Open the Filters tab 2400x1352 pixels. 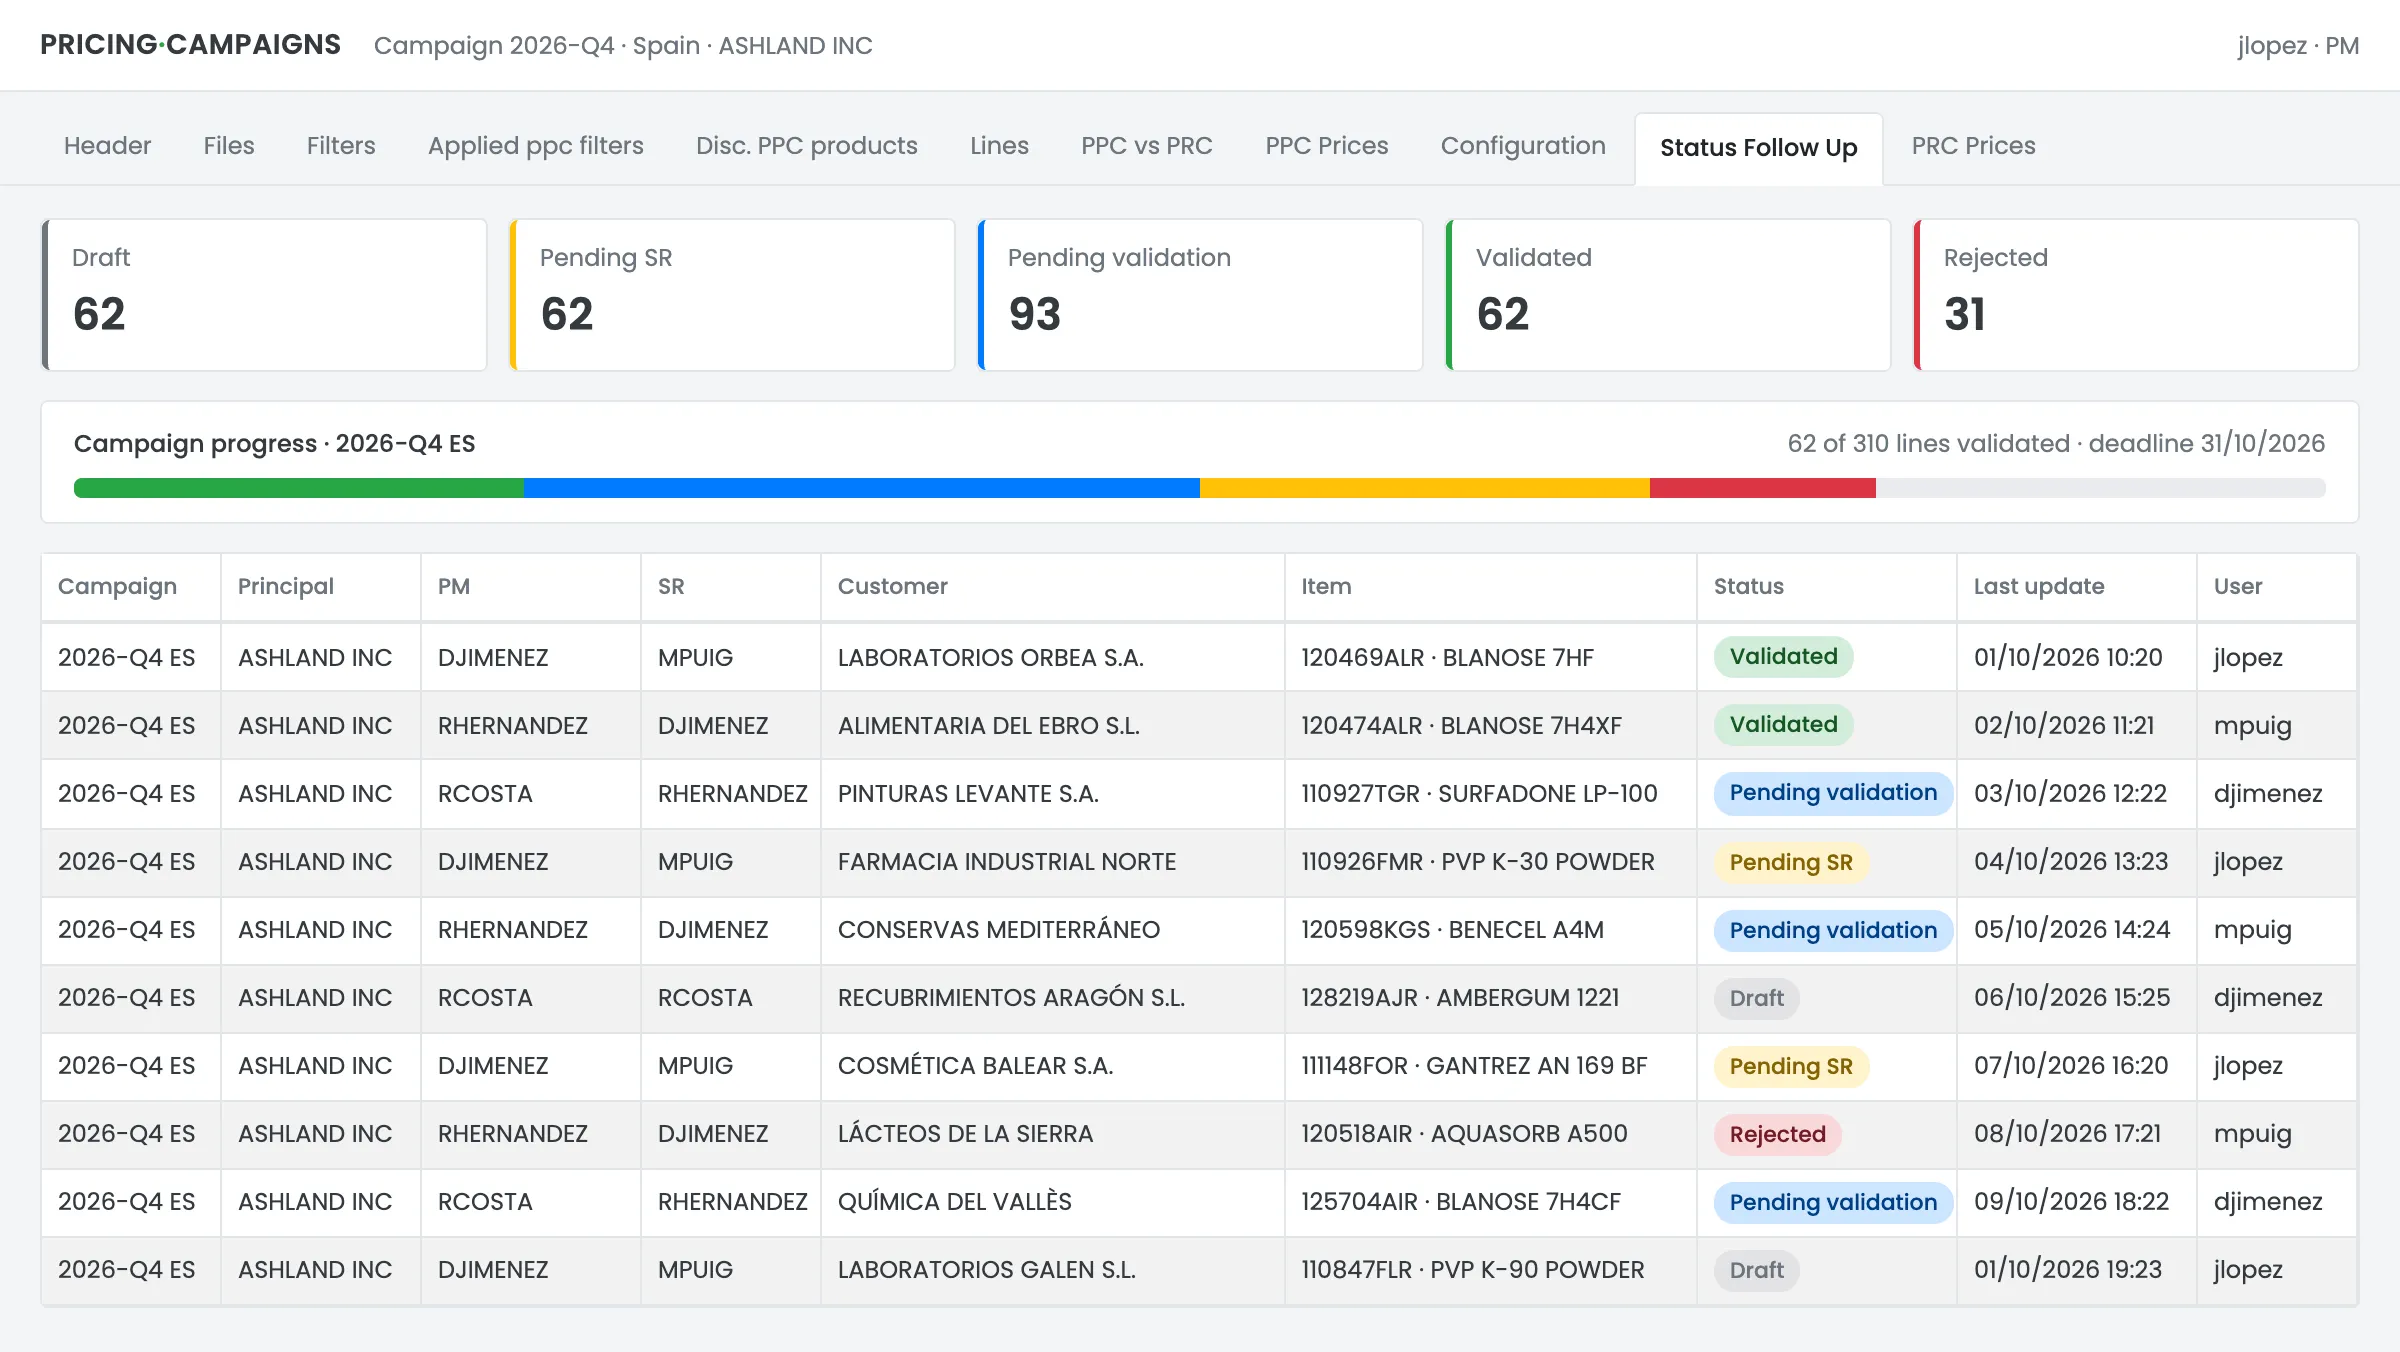(341, 146)
